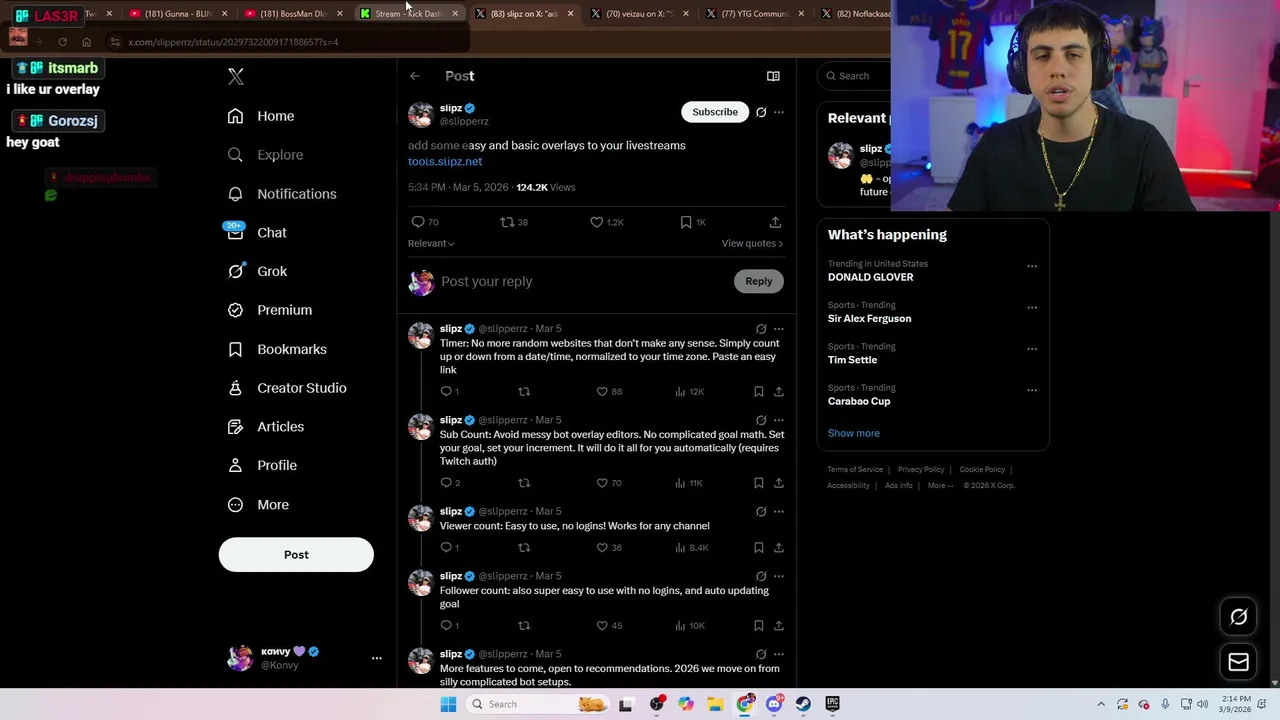Open more menu on Viewer count reply
The image size is (1280, 720).
pos(779,511)
